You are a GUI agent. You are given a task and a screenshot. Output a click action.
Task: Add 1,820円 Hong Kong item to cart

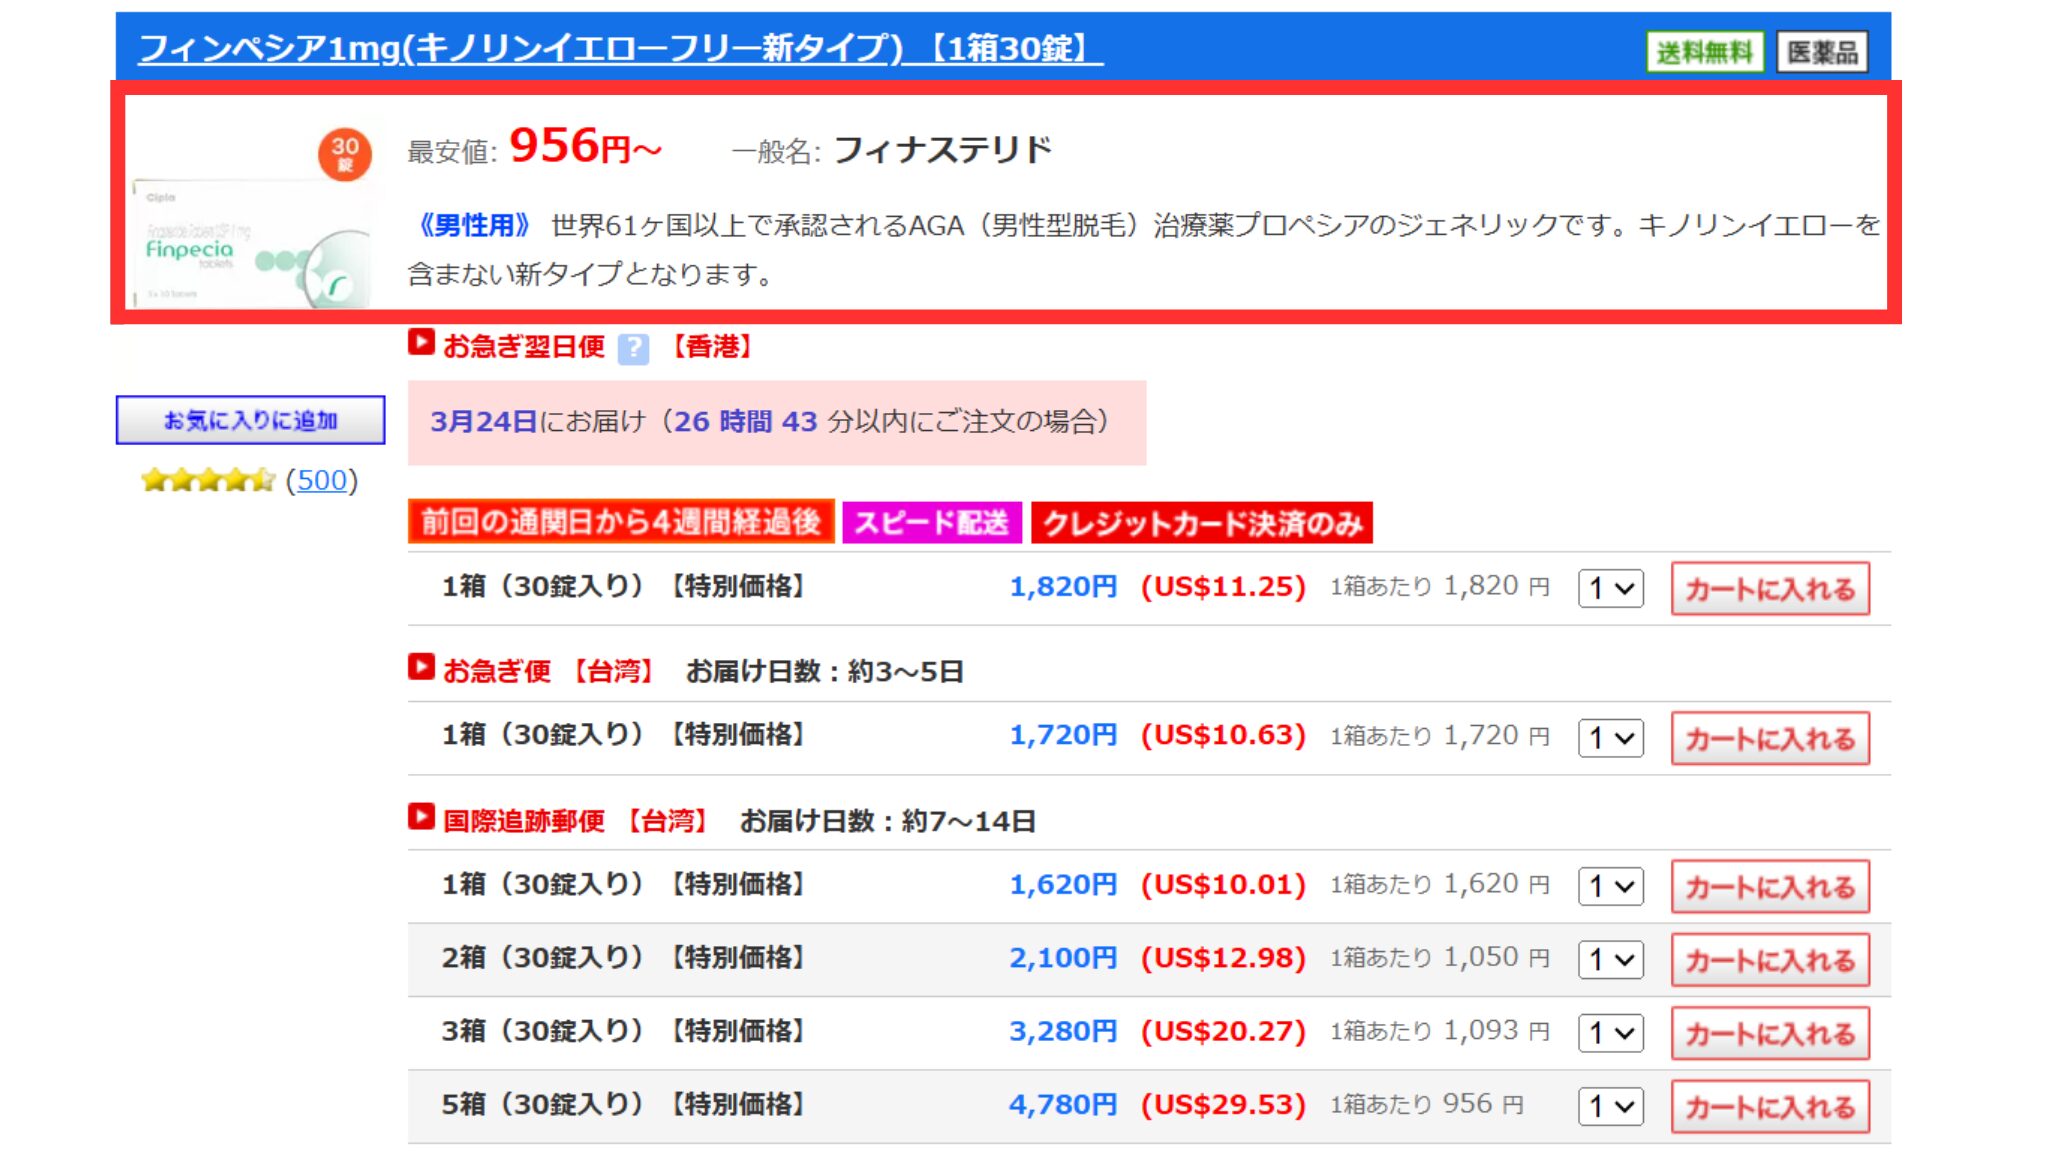(1769, 589)
